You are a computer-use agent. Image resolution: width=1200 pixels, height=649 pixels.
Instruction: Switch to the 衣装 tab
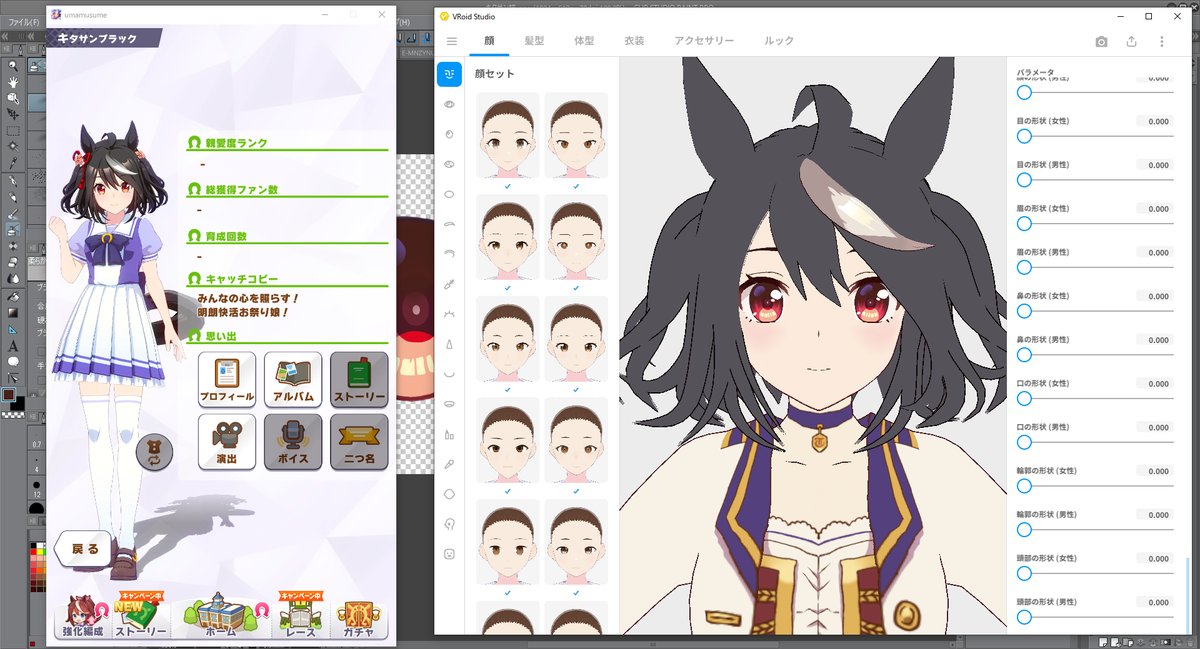pyautogui.click(x=634, y=41)
